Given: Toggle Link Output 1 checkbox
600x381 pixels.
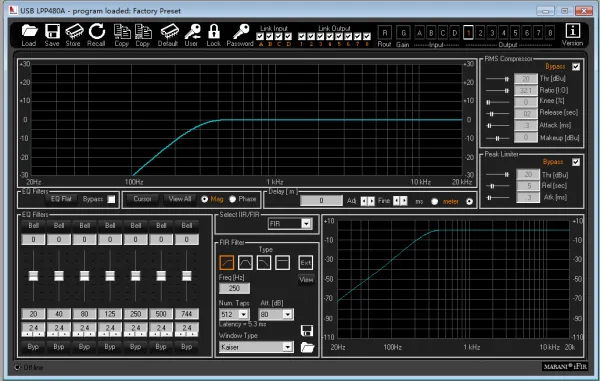Looking at the screenshot, I should (302, 36).
